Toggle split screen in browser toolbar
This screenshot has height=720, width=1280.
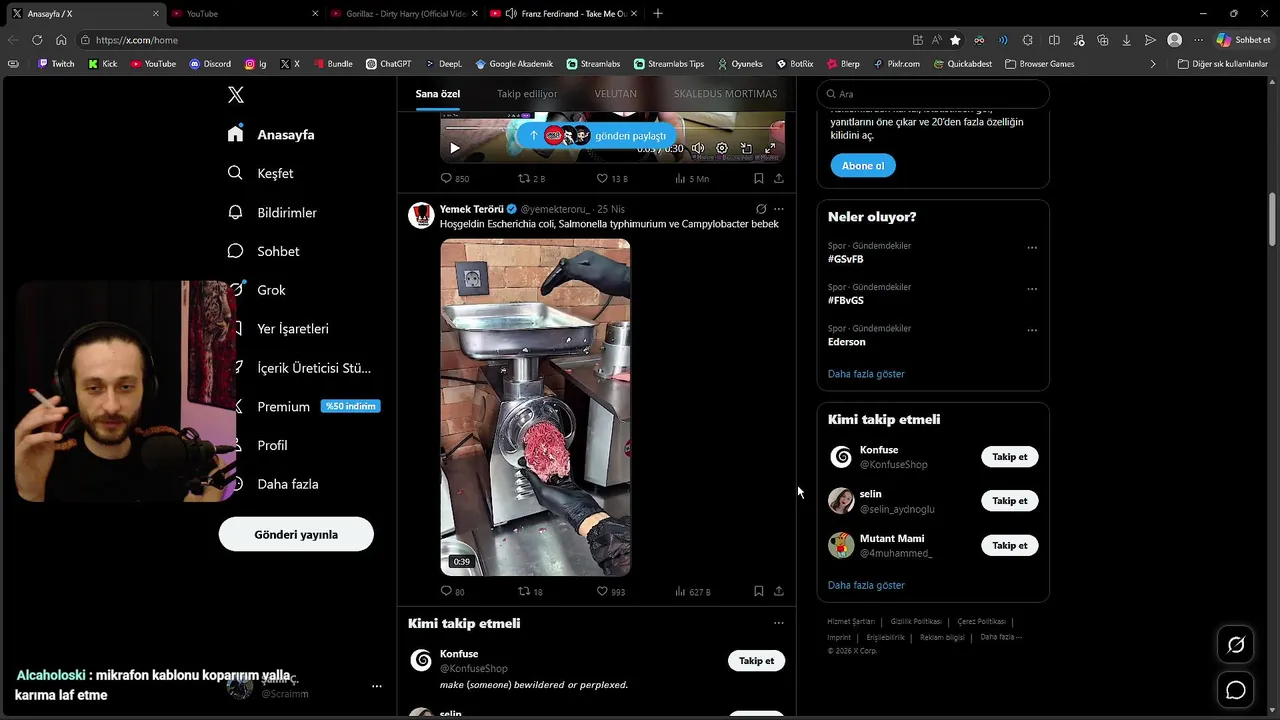[x=1054, y=40]
